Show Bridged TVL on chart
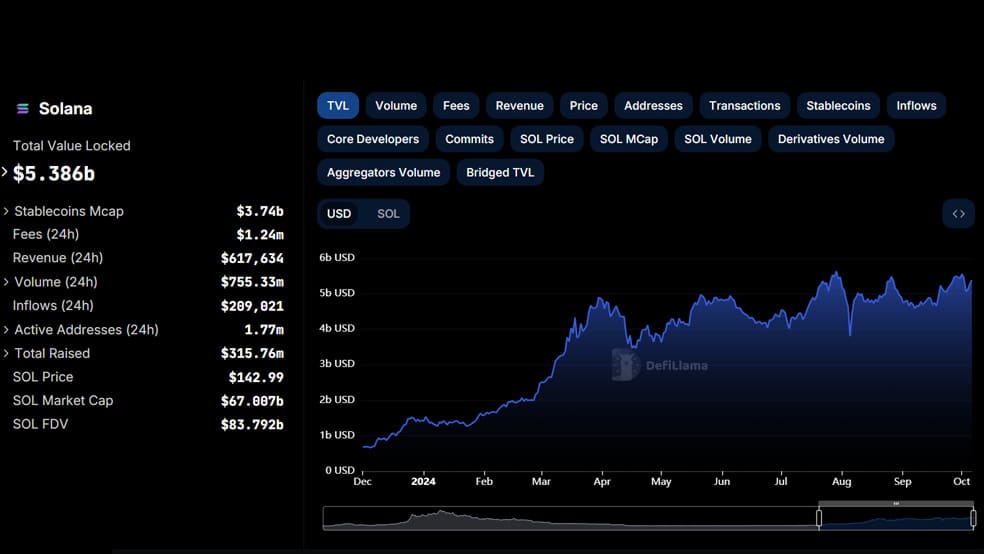The height and width of the screenshot is (554, 984). [x=500, y=173]
